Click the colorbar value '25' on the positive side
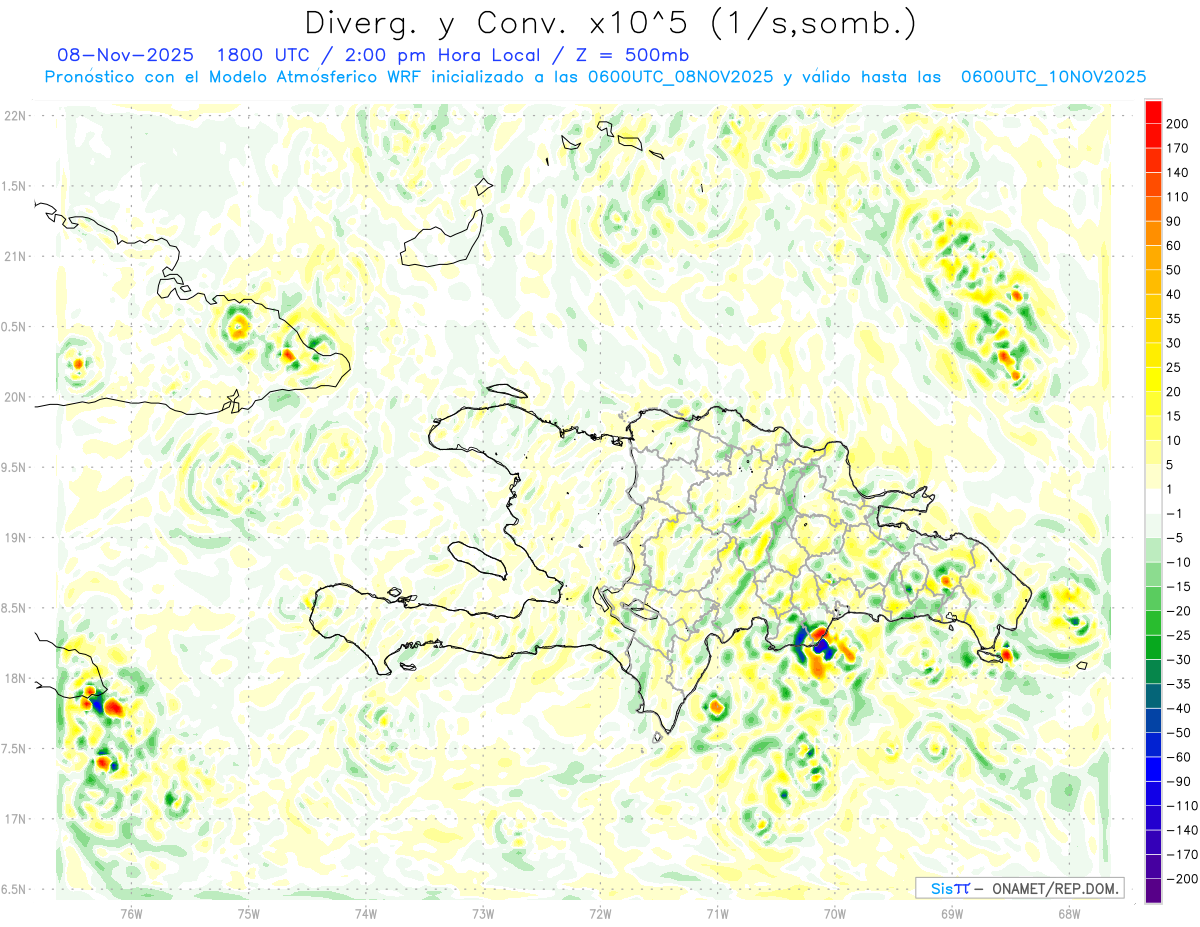Viewport: 1200px width, 927px height. [x=1175, y=368]
